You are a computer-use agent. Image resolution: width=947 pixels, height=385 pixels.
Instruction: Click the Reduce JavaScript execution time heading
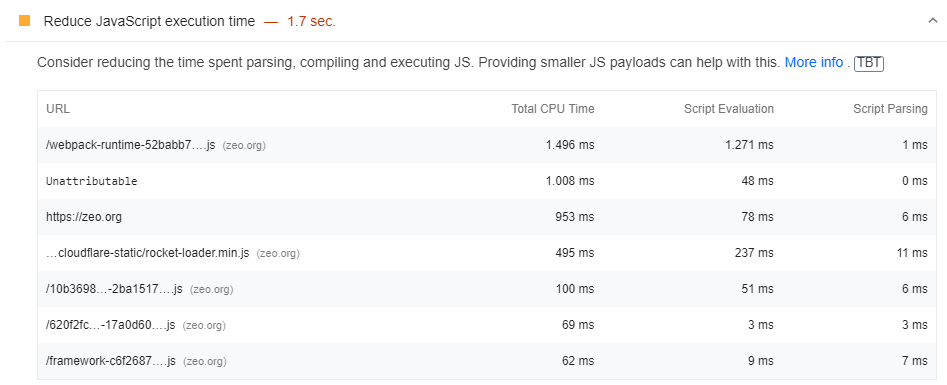pos(149,22)
